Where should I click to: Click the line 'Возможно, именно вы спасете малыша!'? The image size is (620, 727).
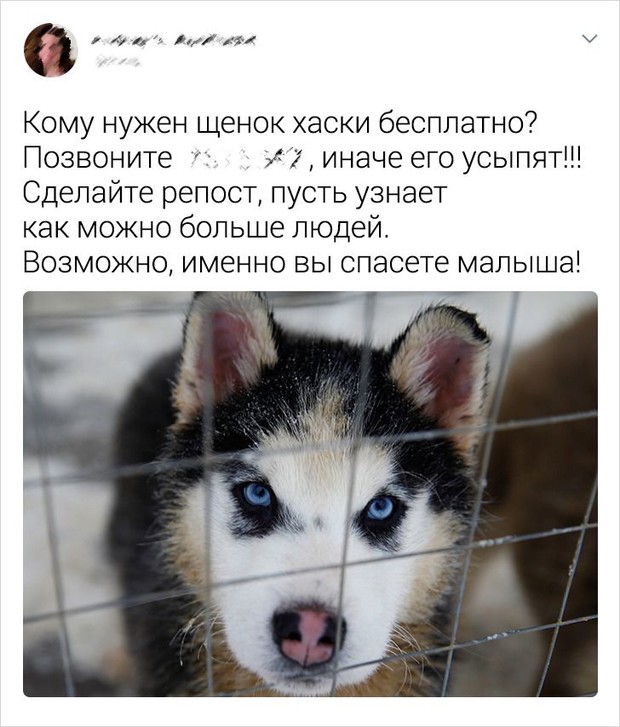(301, 264)
